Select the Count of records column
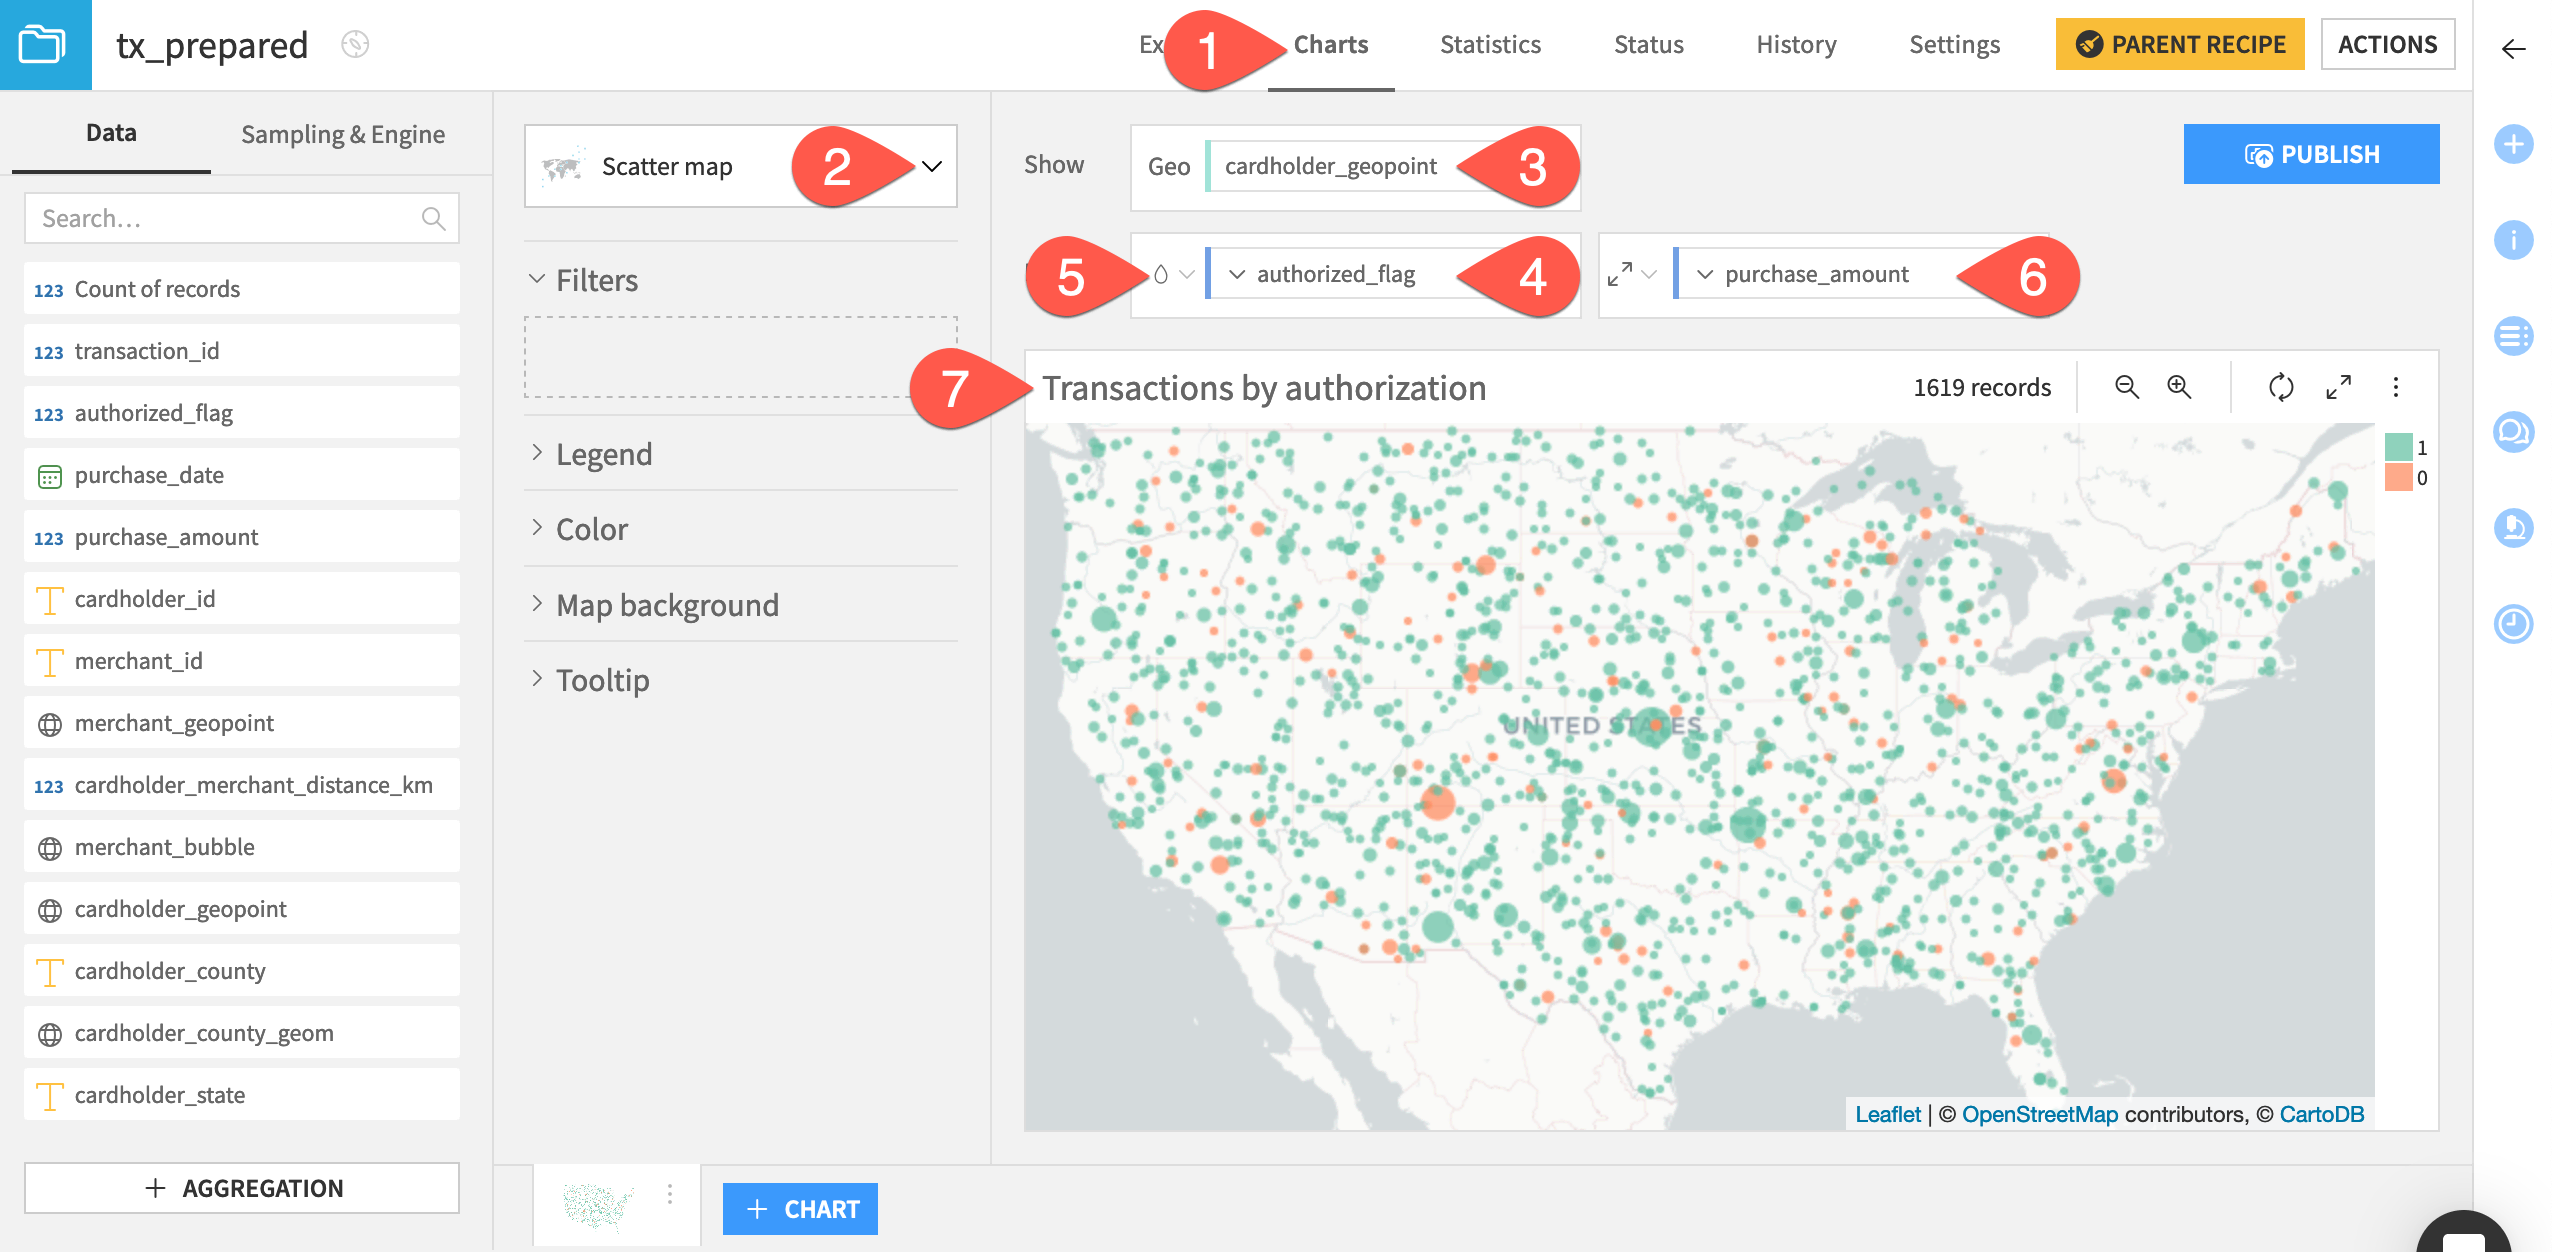The image size is (2552, 1252). point(242,289)
